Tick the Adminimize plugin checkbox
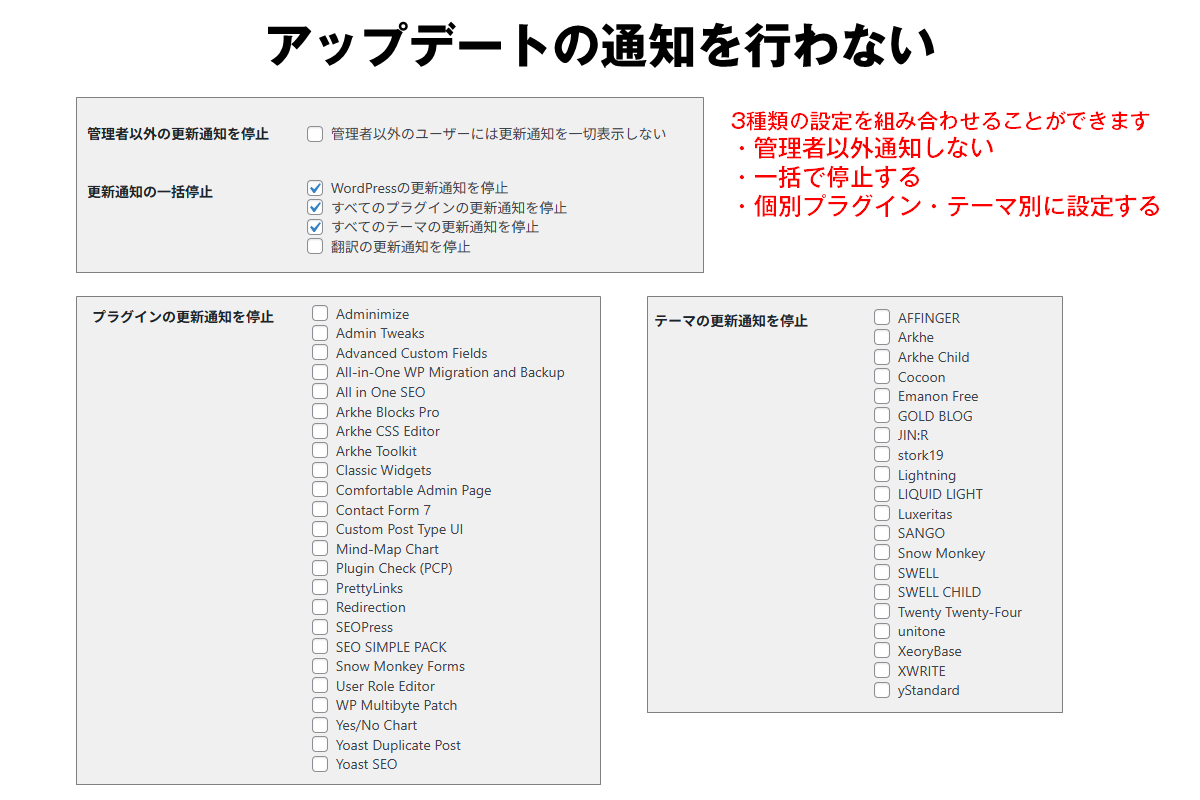This screenshot has height=800, width=1200. pyautogui.click(x=320, y=314)
